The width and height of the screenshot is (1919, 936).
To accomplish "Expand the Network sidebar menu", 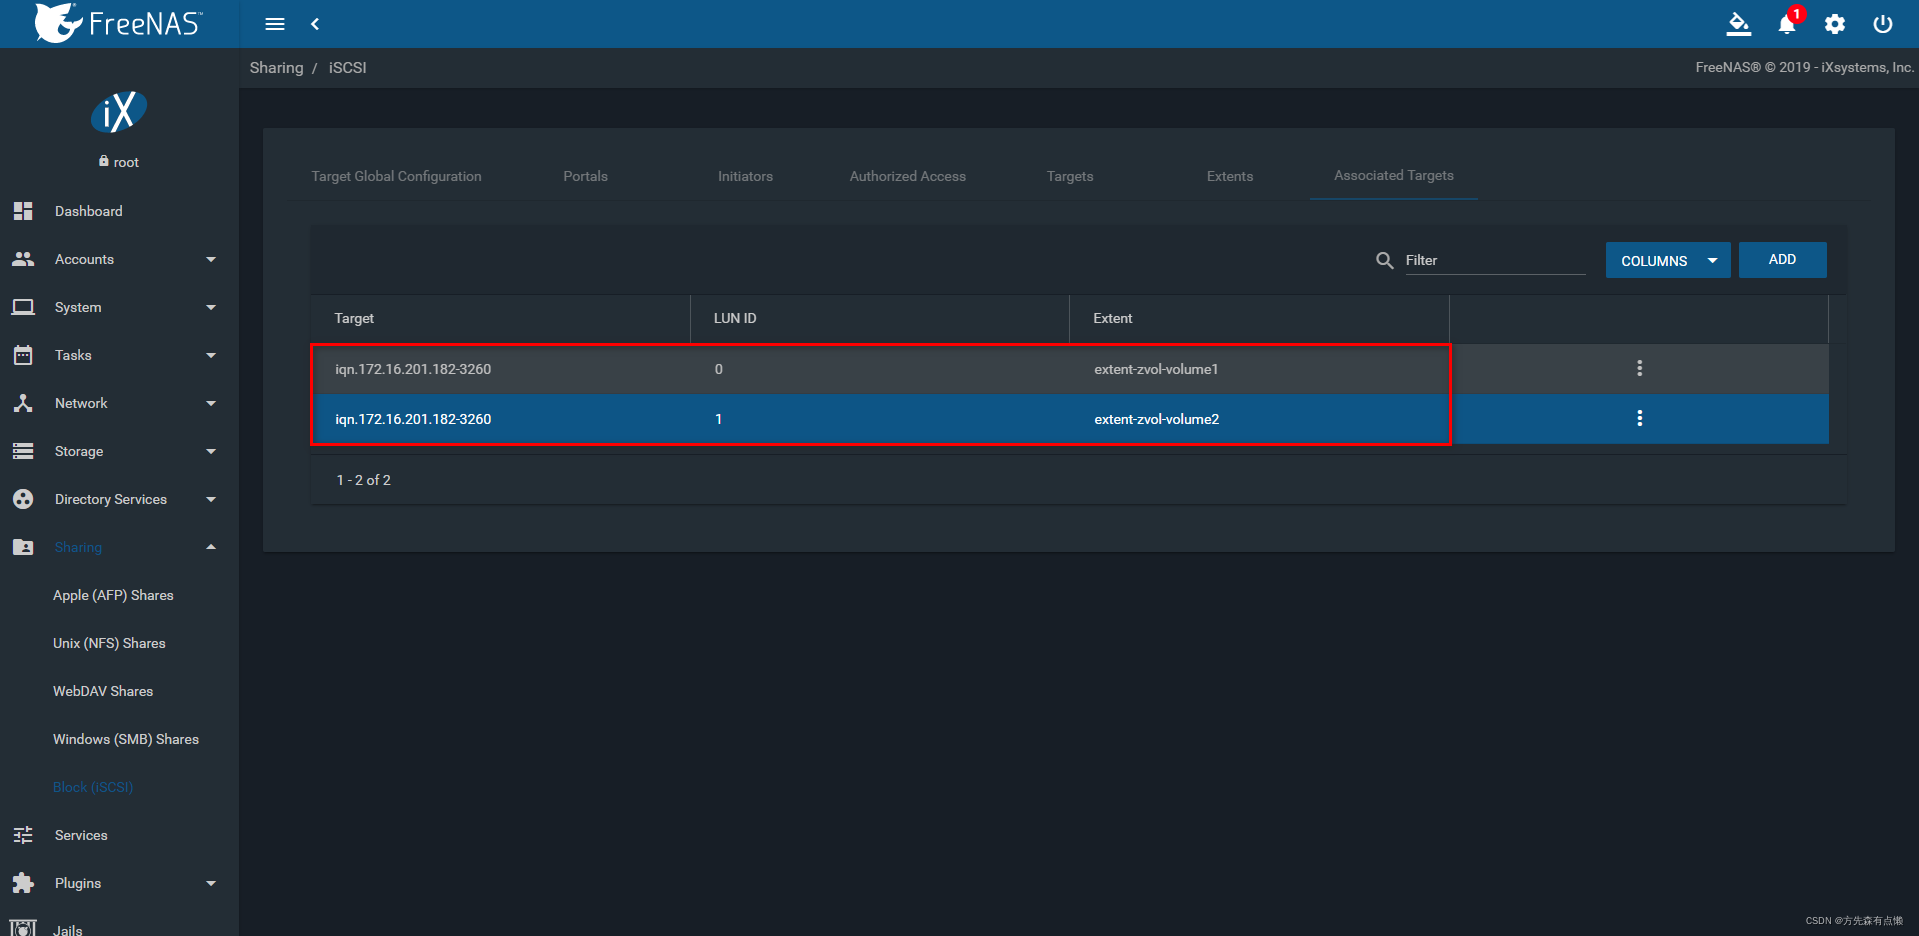I will pyautogui.click(x=81, y=403).
